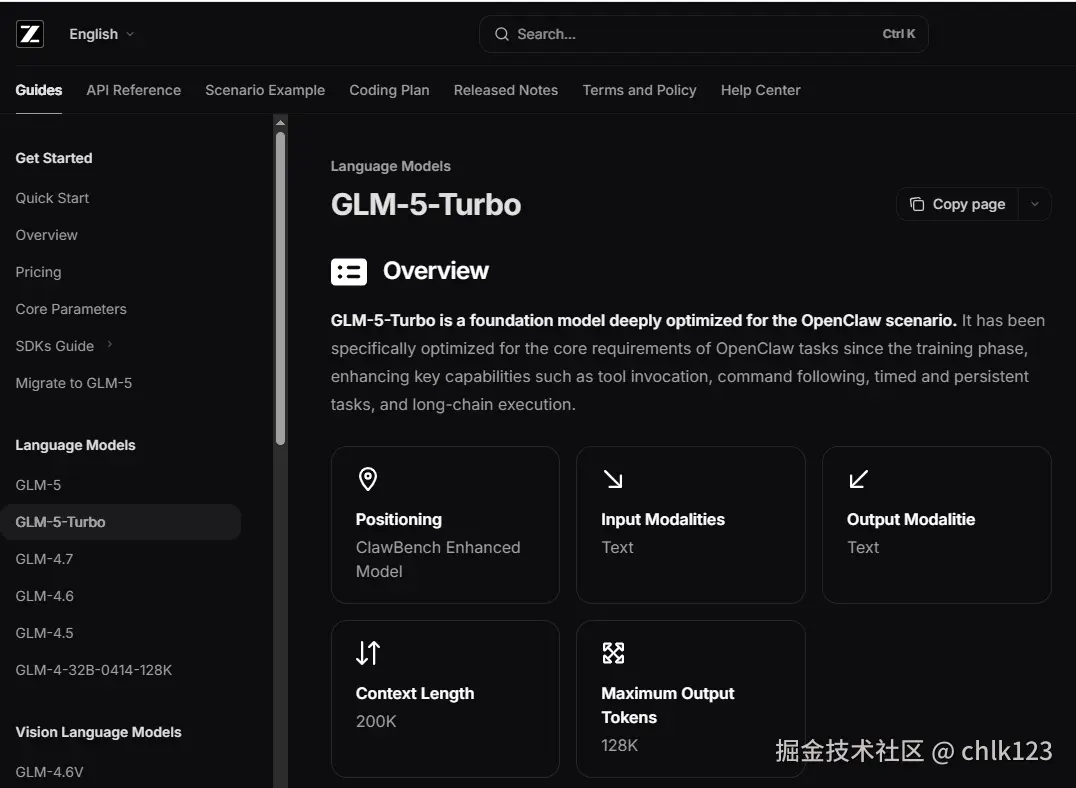This screenshot has height=788, width=1076.
Task: Go to the Help Center tab
Action: 760,90
